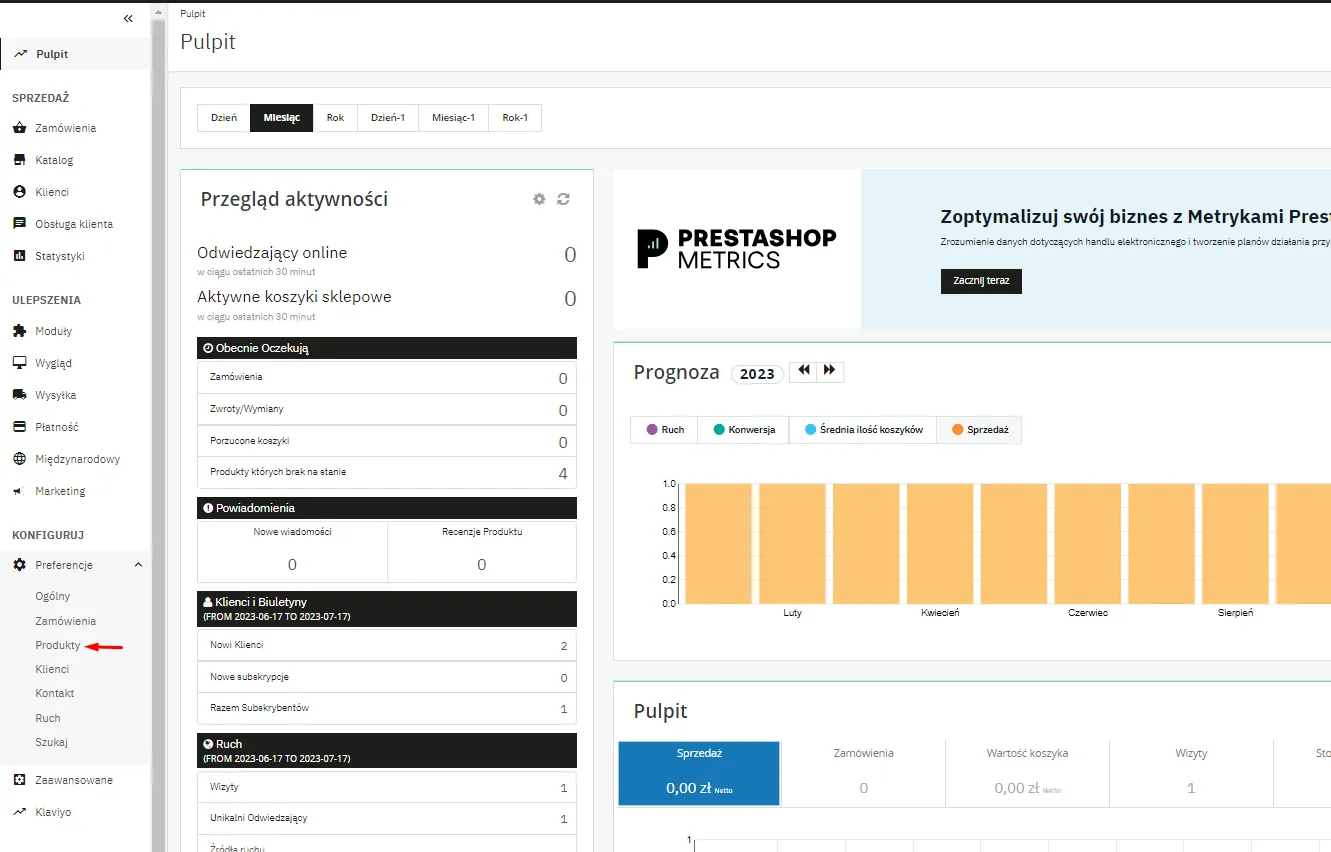Screen dimensions: 1331x852
Task: Toggle Średnia ilość koszyków chart series
Action: pos(862,429)
